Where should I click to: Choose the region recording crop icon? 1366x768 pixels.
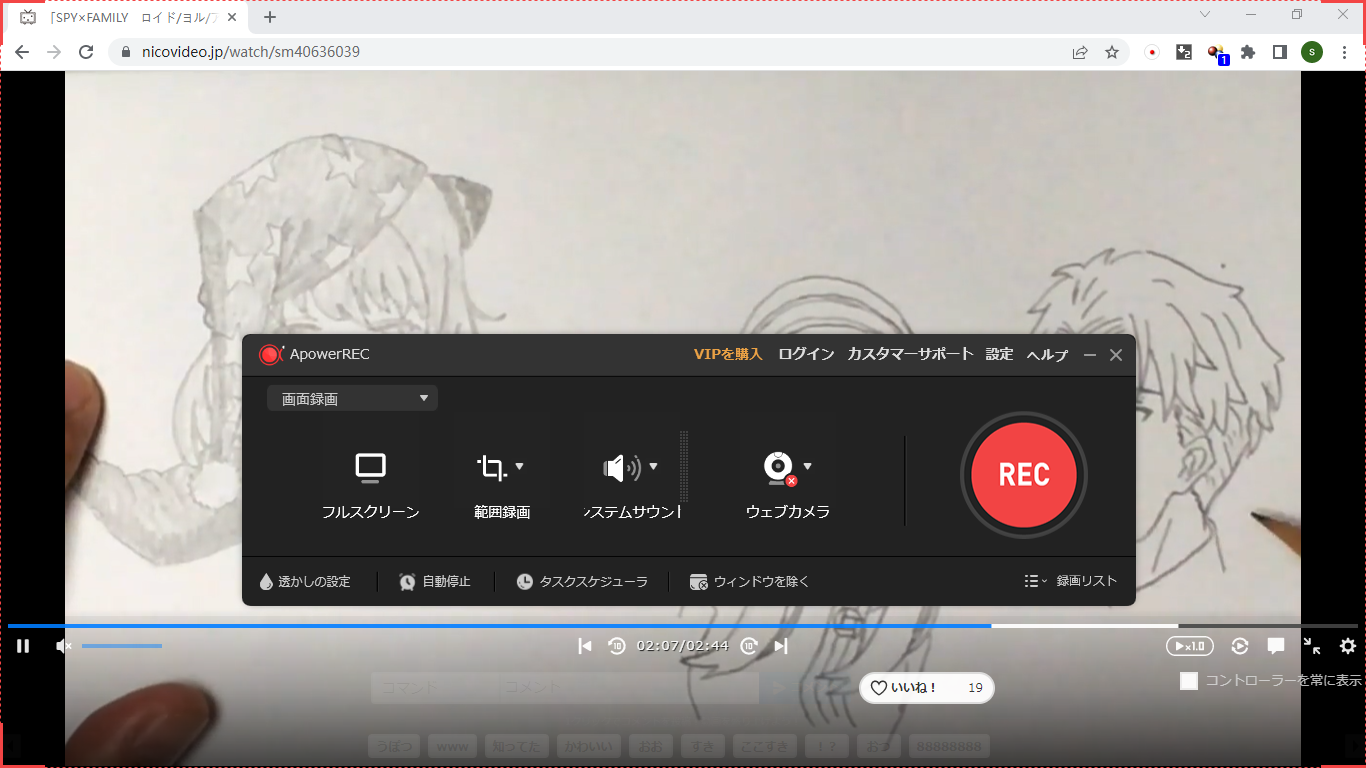point(491,467)
